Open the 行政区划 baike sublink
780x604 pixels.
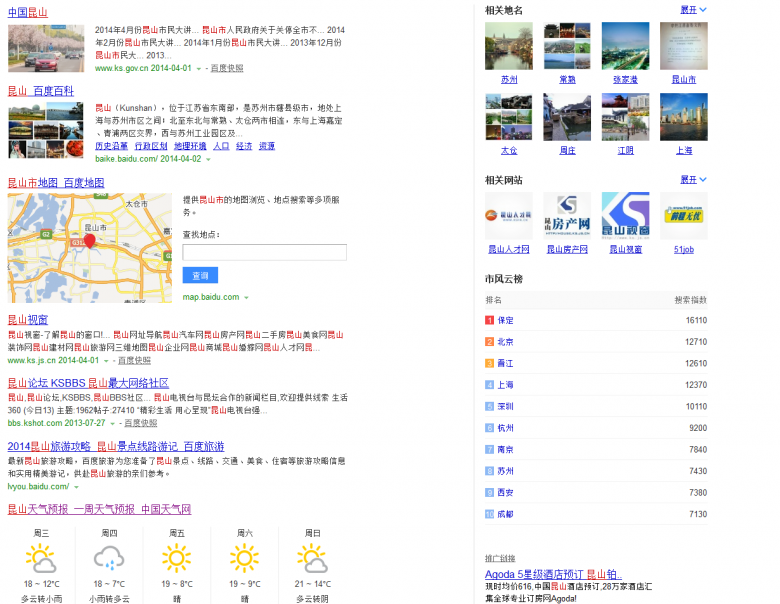point(151,146)
